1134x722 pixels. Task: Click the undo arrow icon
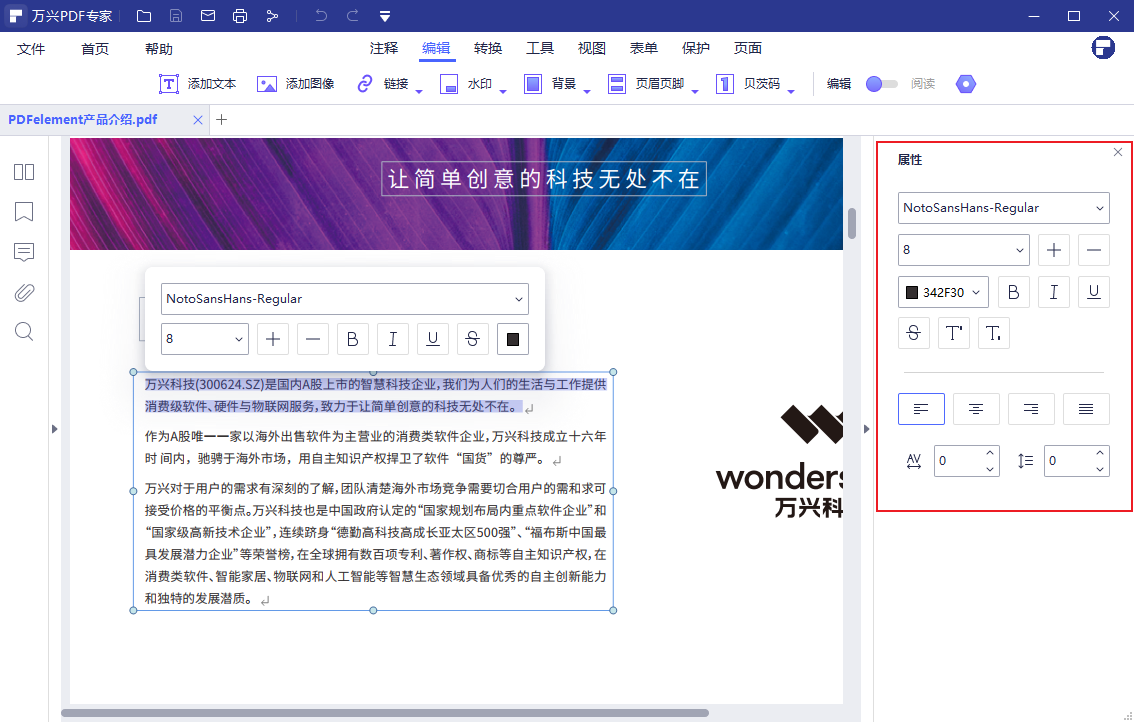click(x=319, y=15)
